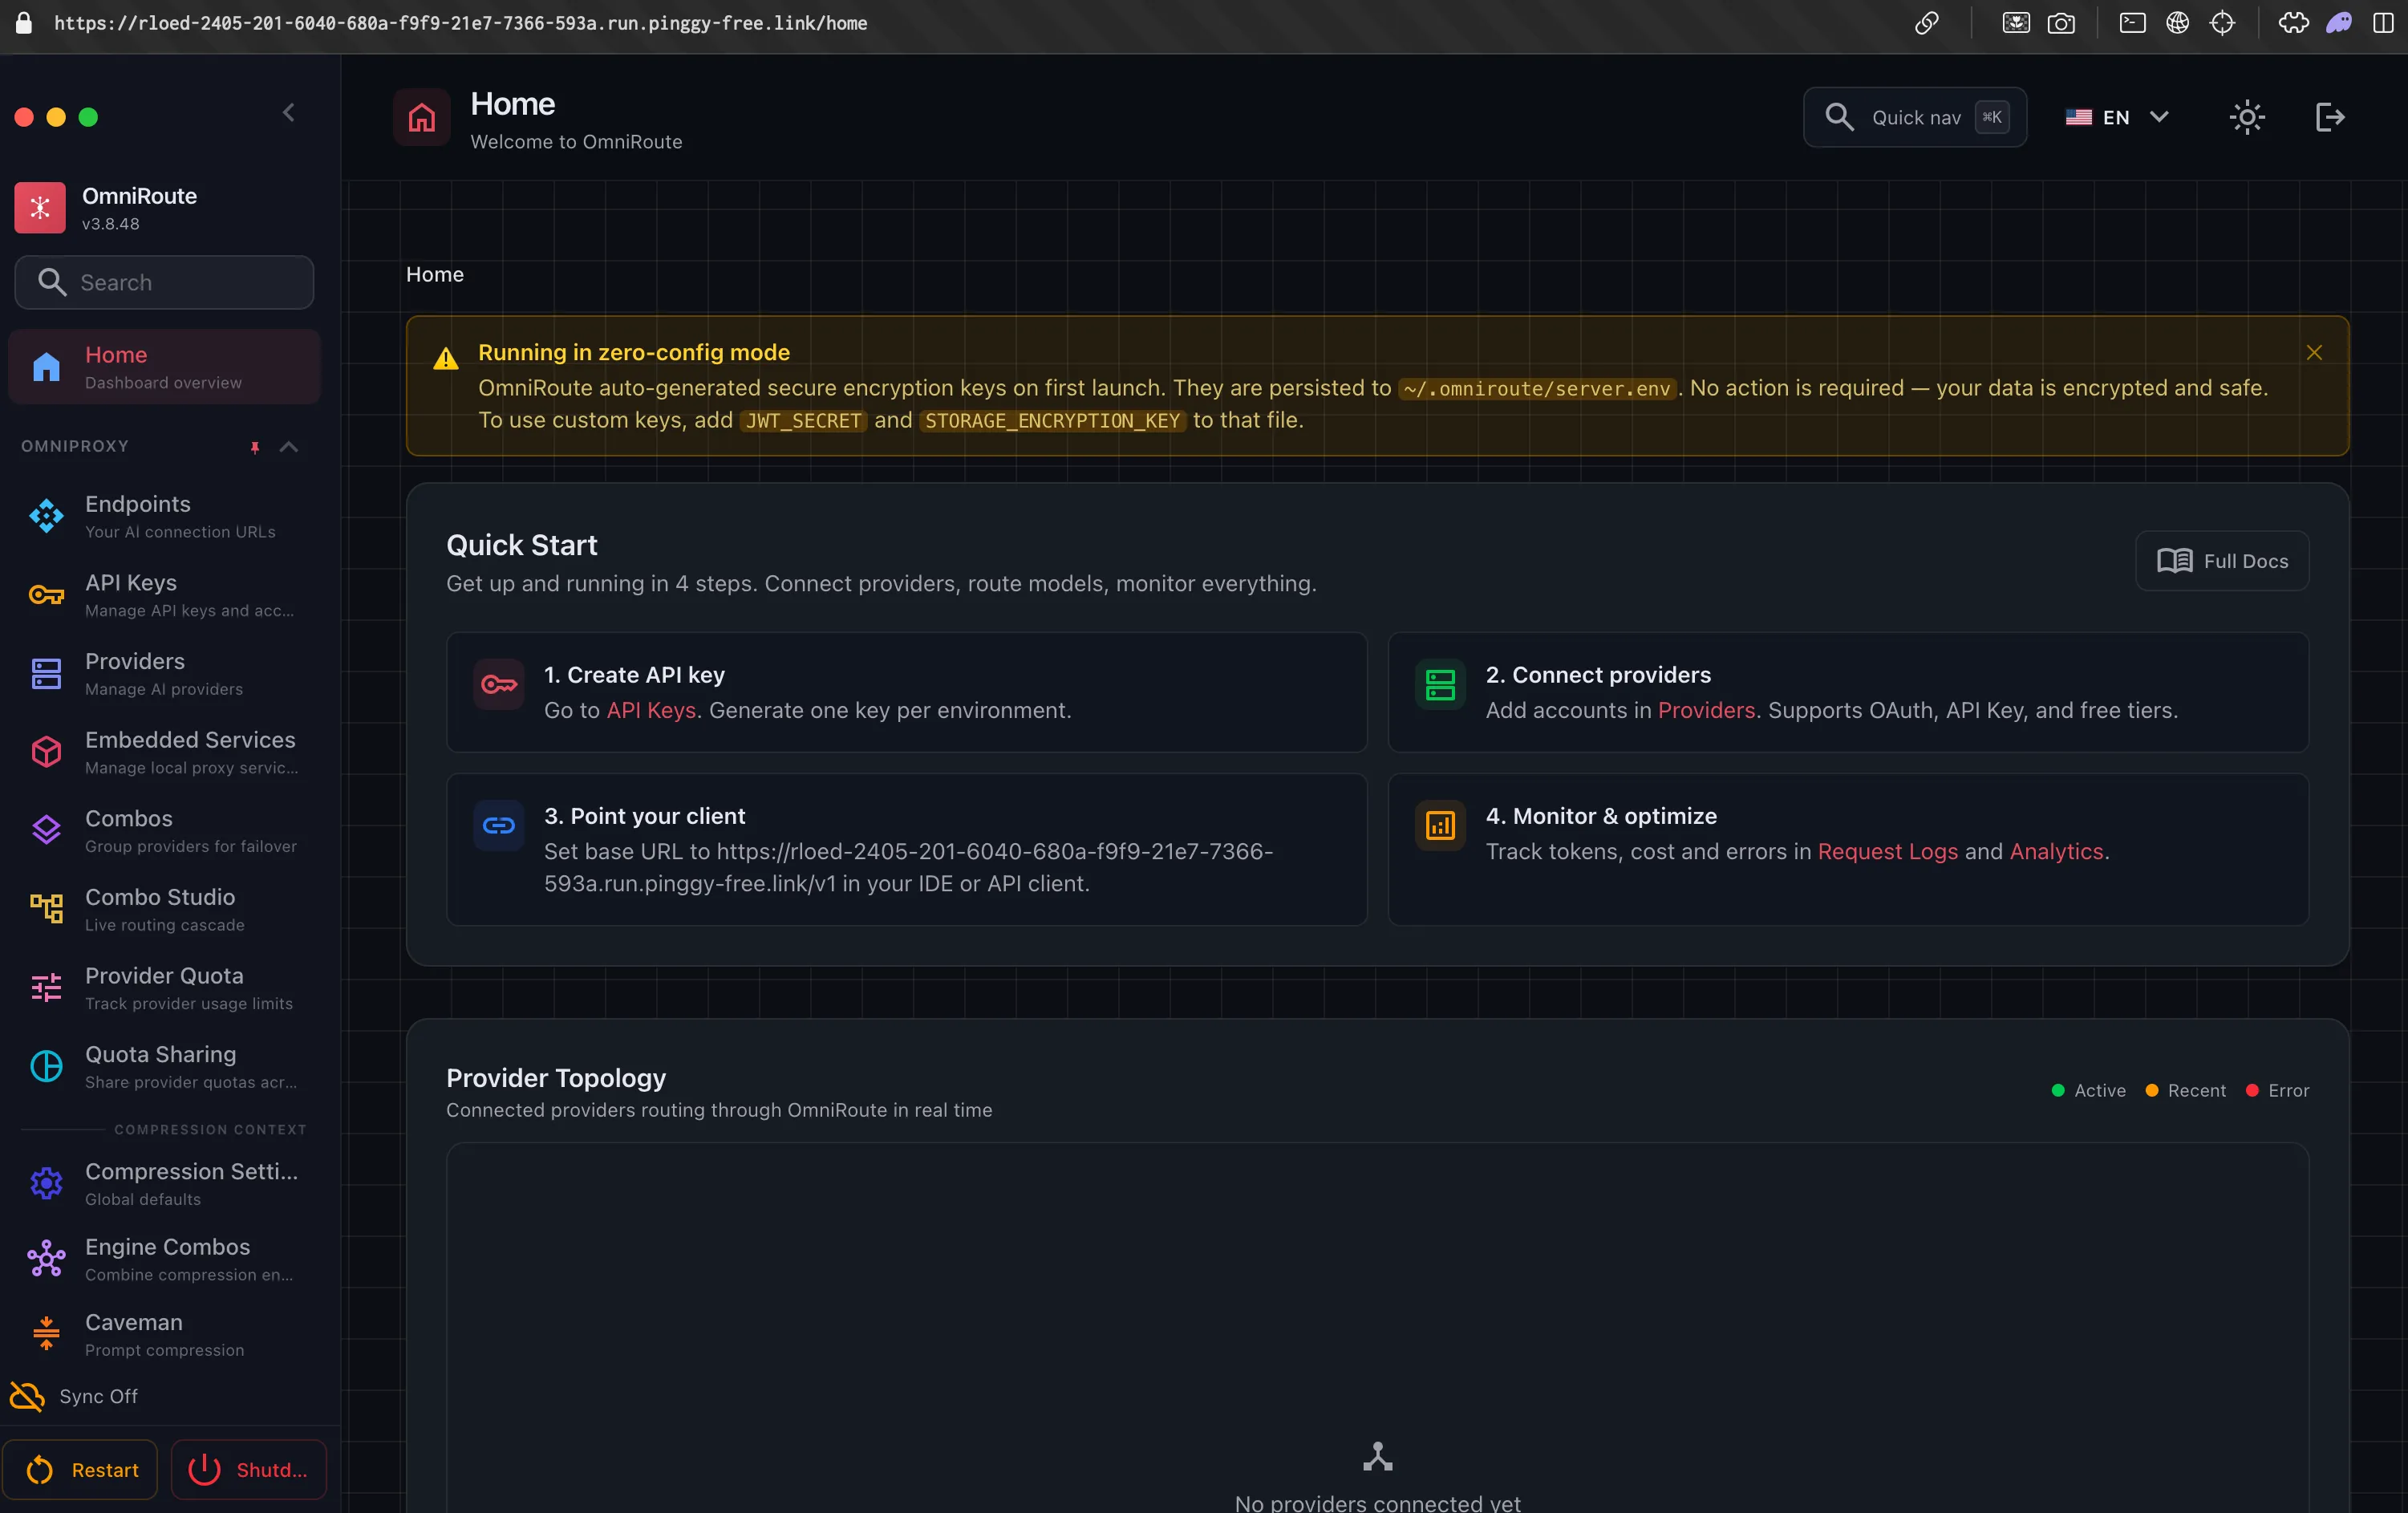The height and width of the screenshot is (1513, 2408).
Task: Click the Home header icon
Action: click(x=421, y=117)
